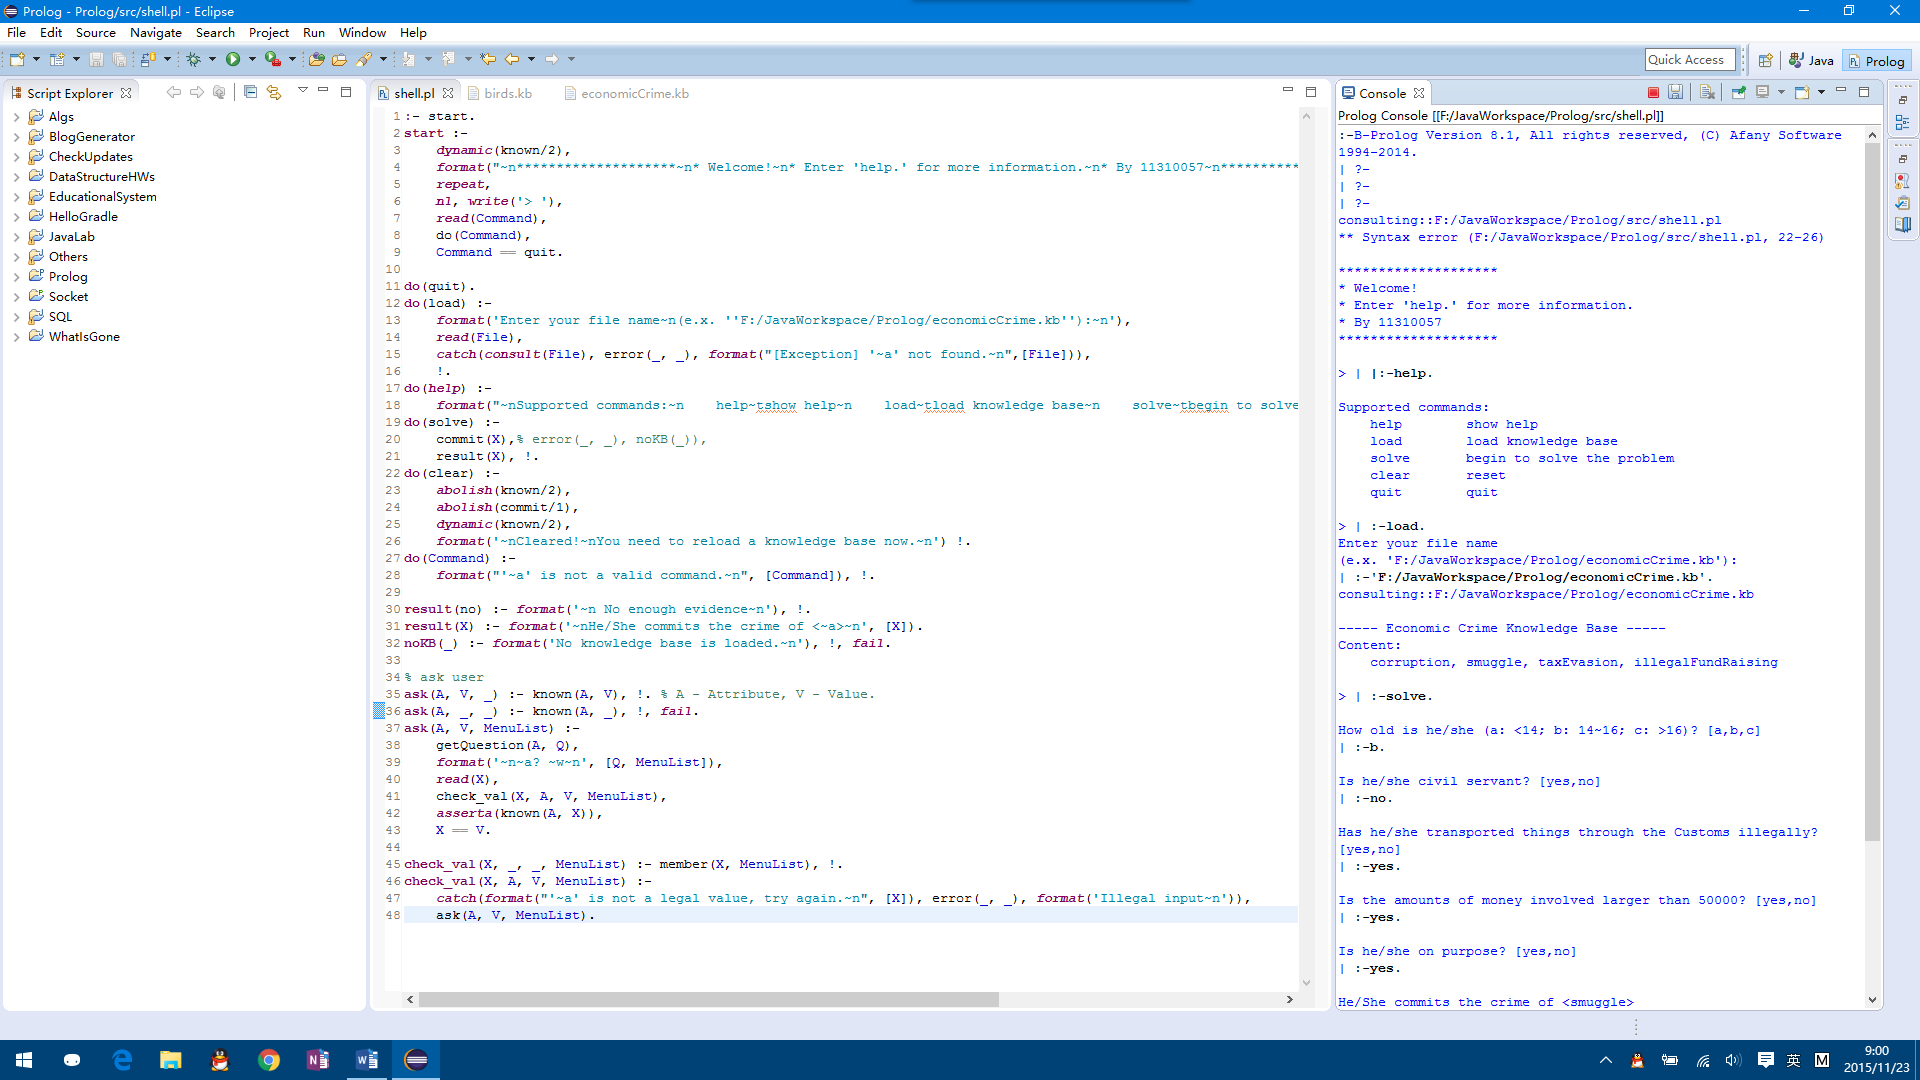Click the Java perspective icon
Screen dimensions: 1920x1080
1812,59
